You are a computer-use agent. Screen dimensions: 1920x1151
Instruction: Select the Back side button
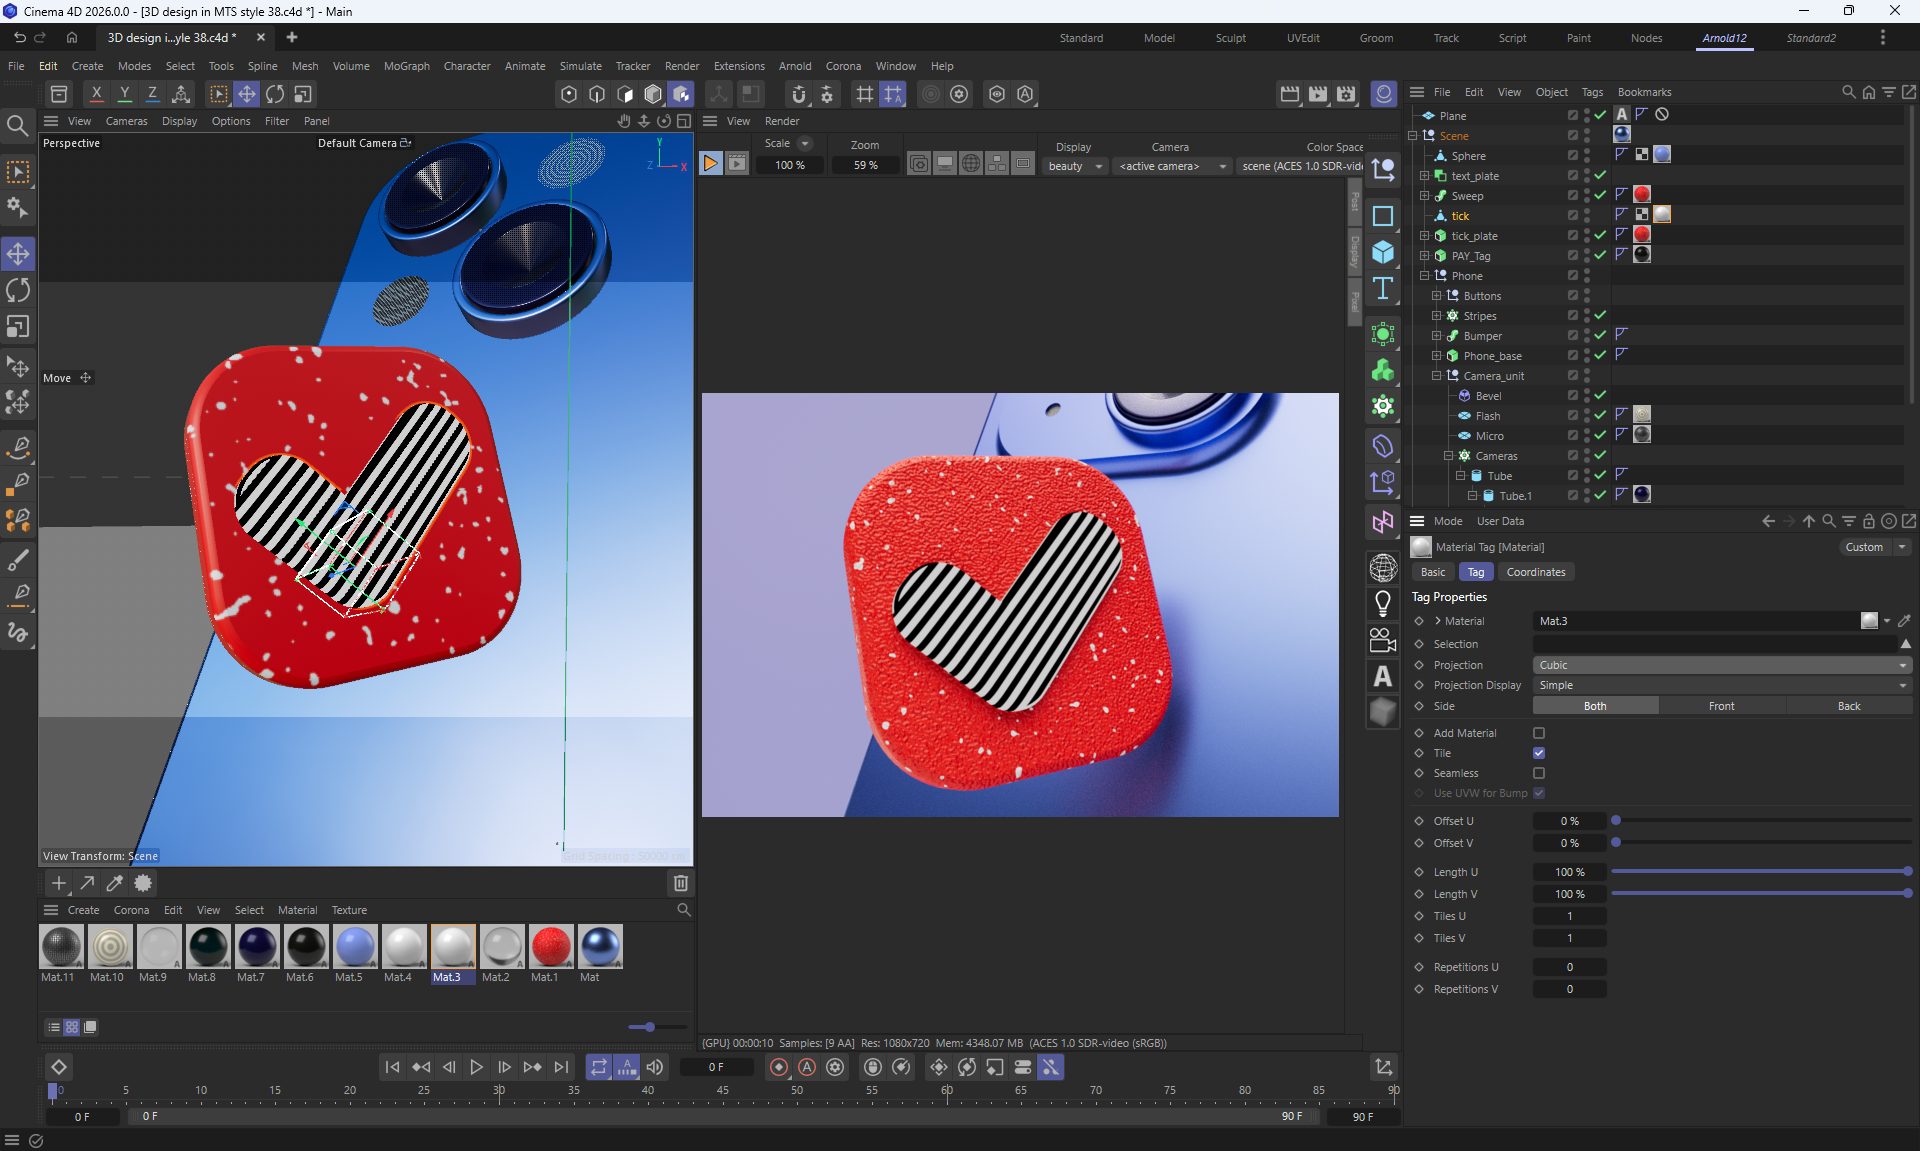[x=1848, y=706]
